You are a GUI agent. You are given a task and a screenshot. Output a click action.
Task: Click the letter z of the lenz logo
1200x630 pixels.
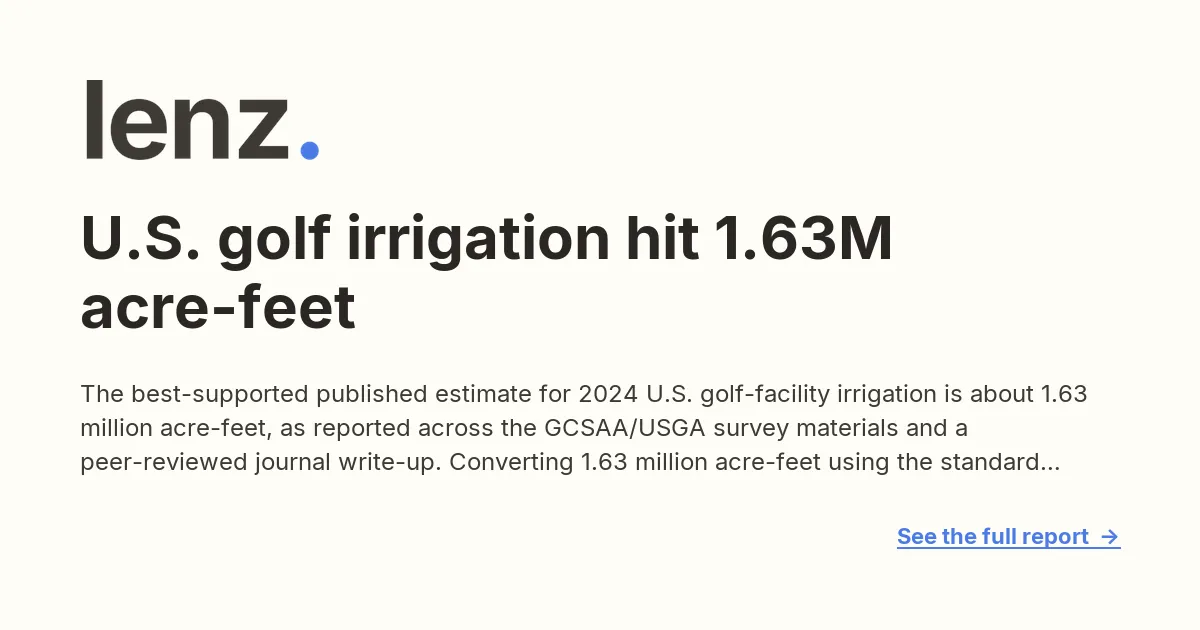260,131
